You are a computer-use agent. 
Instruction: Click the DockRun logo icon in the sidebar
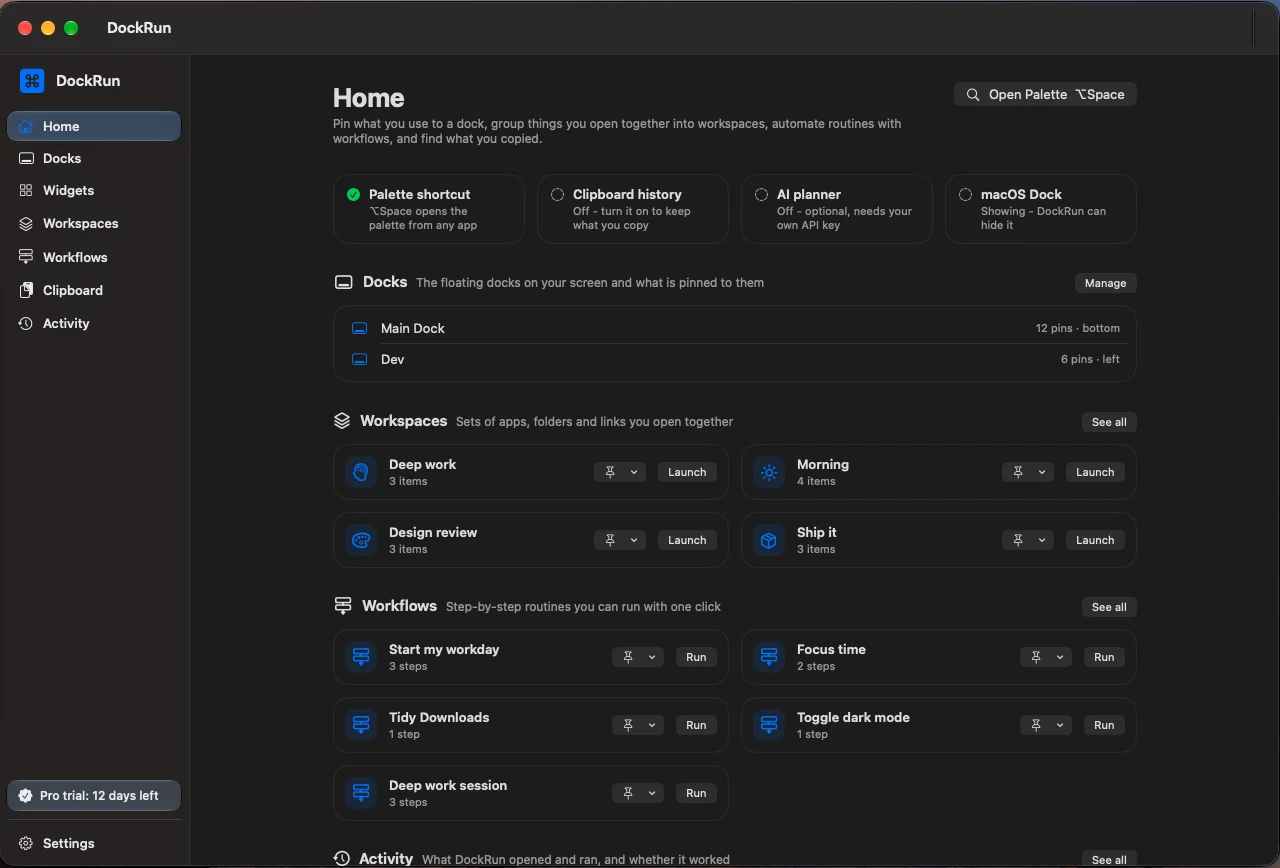point(32,81)
